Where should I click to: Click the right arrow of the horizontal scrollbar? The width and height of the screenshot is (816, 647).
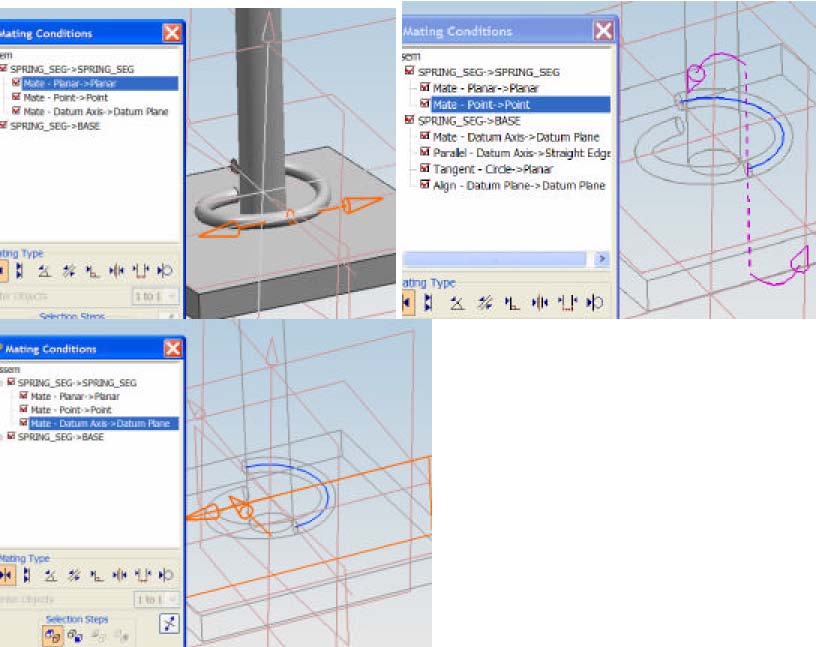tap(602, 258)
